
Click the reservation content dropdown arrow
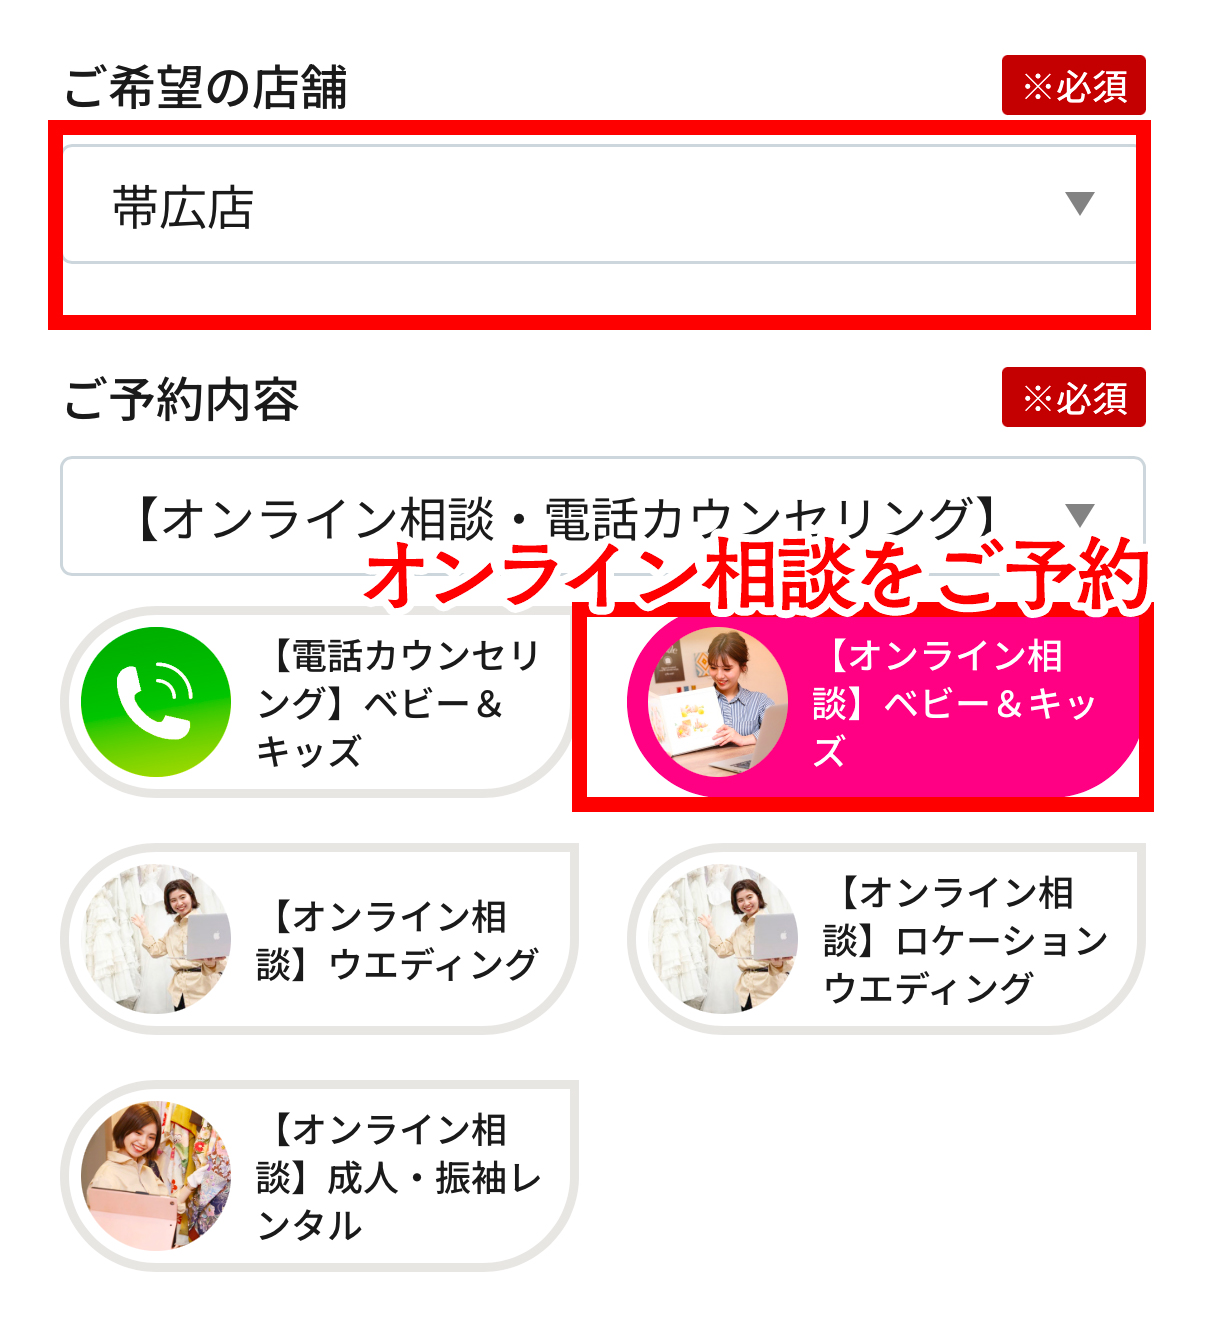pyautogui.click(x=1080, y=515)
